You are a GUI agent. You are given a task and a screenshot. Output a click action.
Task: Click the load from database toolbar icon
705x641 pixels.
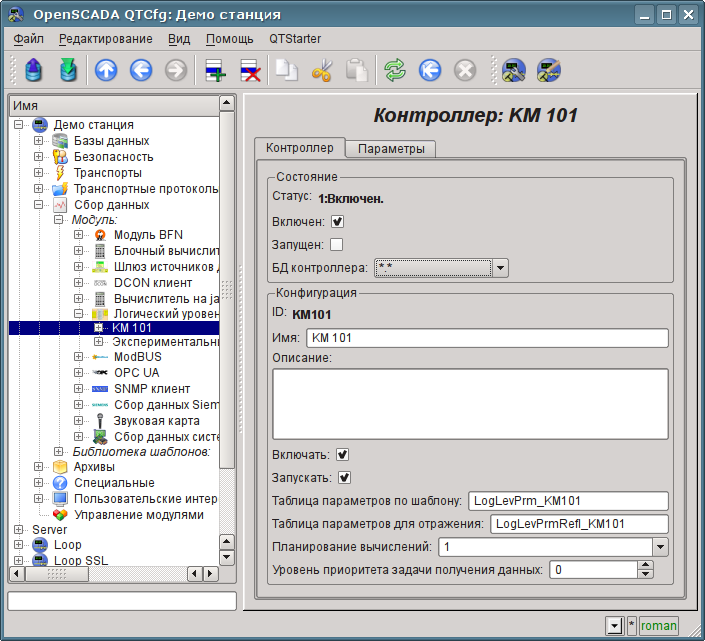point(35,70)
